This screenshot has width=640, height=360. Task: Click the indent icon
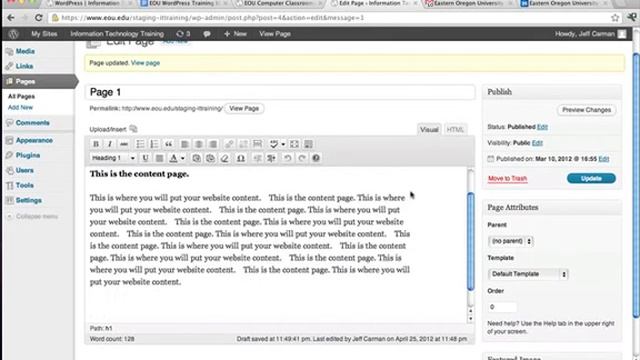coord(271,158)
